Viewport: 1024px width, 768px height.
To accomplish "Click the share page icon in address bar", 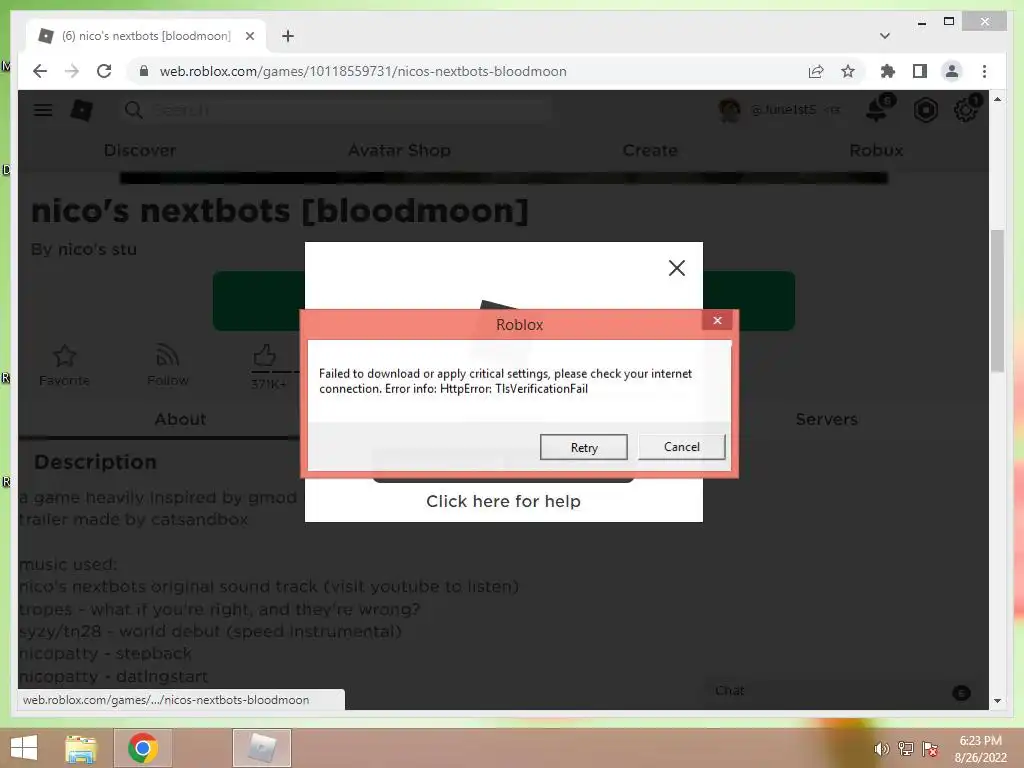I will [x=816, y=71].
